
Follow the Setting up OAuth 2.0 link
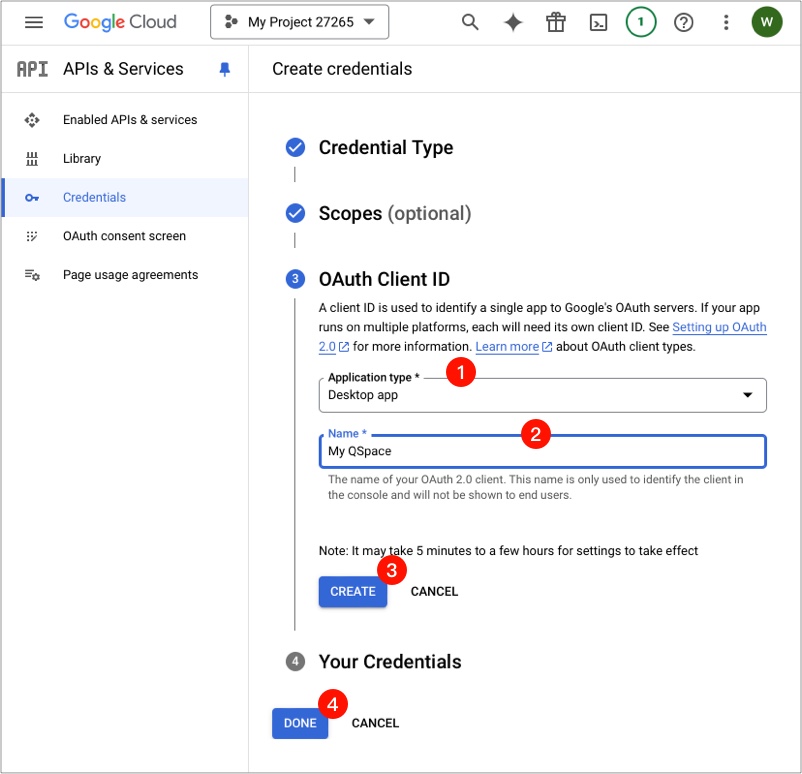[x=719, y=328]
